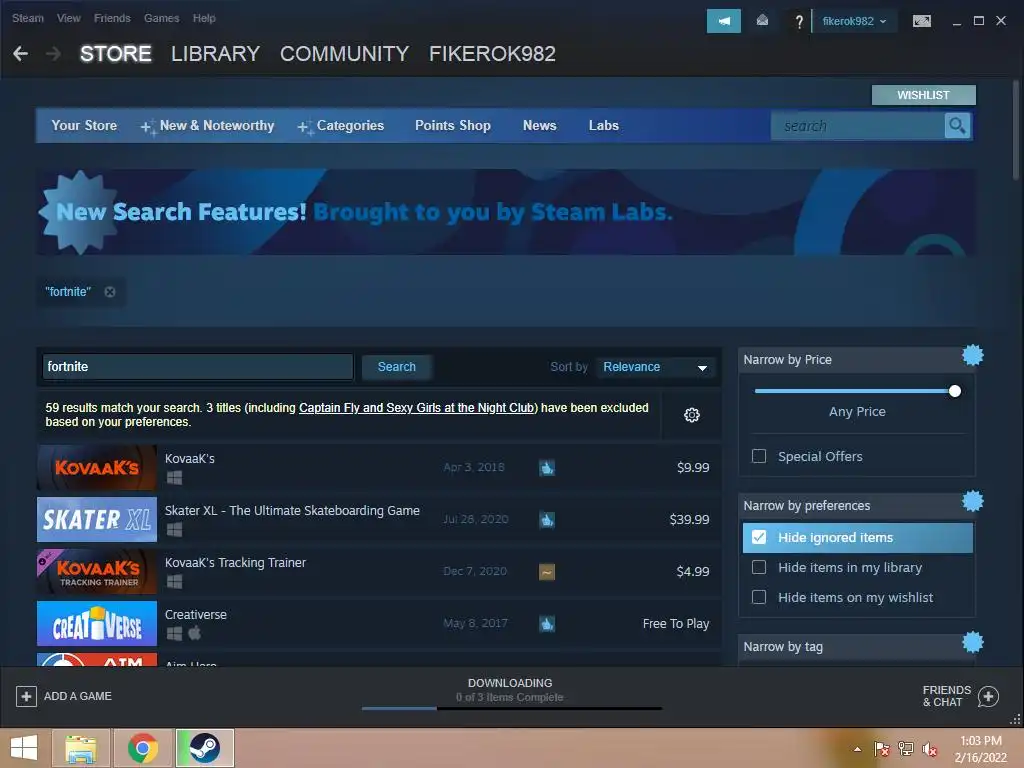Open Captain Fly and Sexy Girls link
This screenshot has width=1024, height=768.
click(418, 408)
